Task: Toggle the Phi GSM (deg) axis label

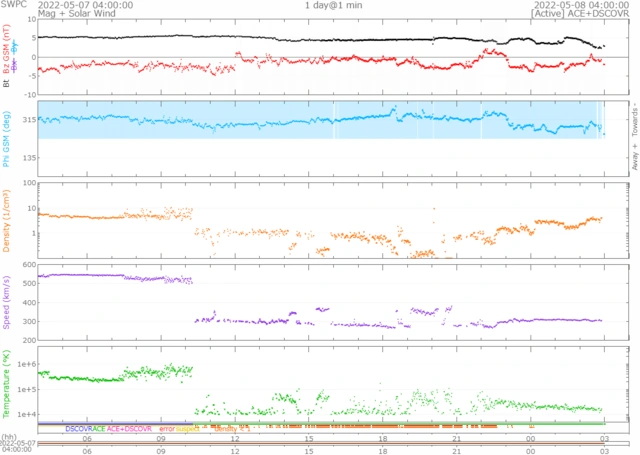Action: (x=7, y=137)
